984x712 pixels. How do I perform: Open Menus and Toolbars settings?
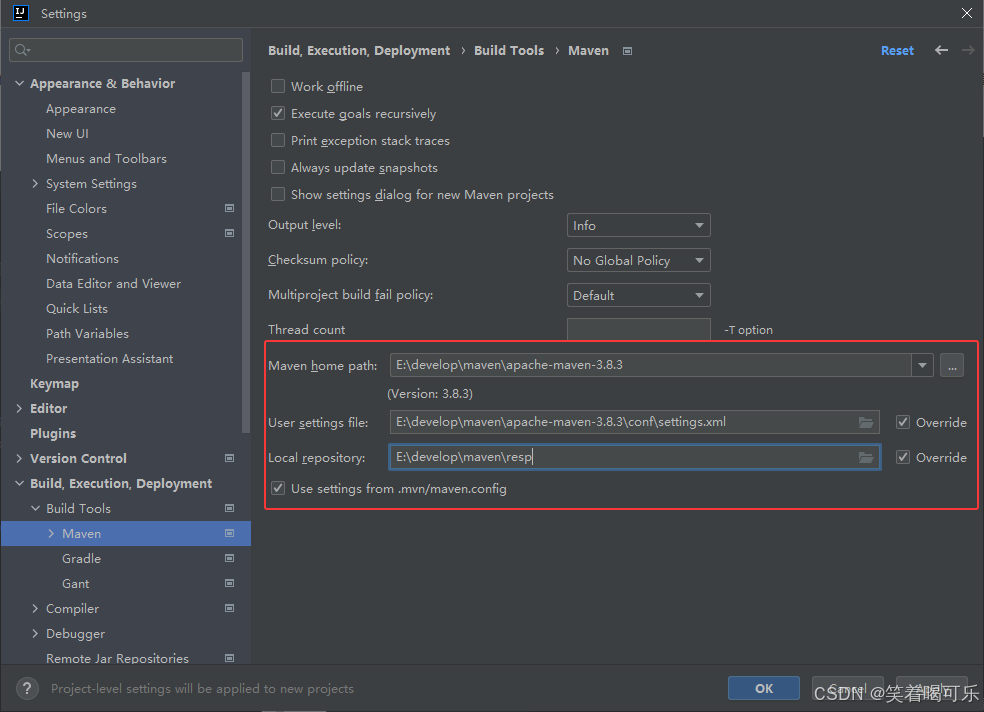106,159
